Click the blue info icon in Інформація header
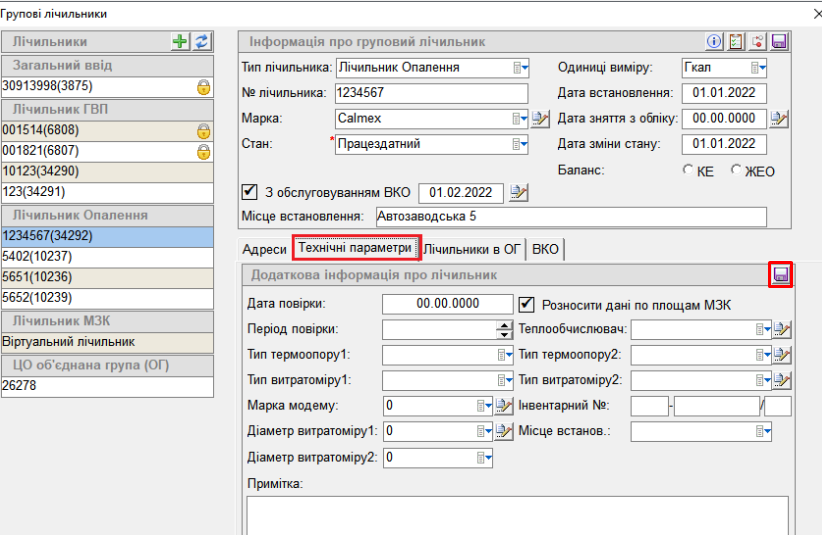 (714, 41)
